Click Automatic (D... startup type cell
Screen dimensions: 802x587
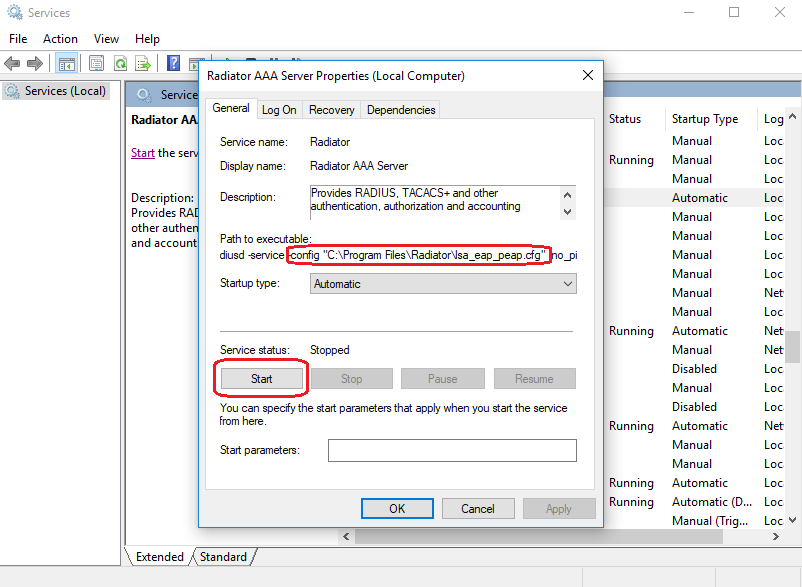712,502
